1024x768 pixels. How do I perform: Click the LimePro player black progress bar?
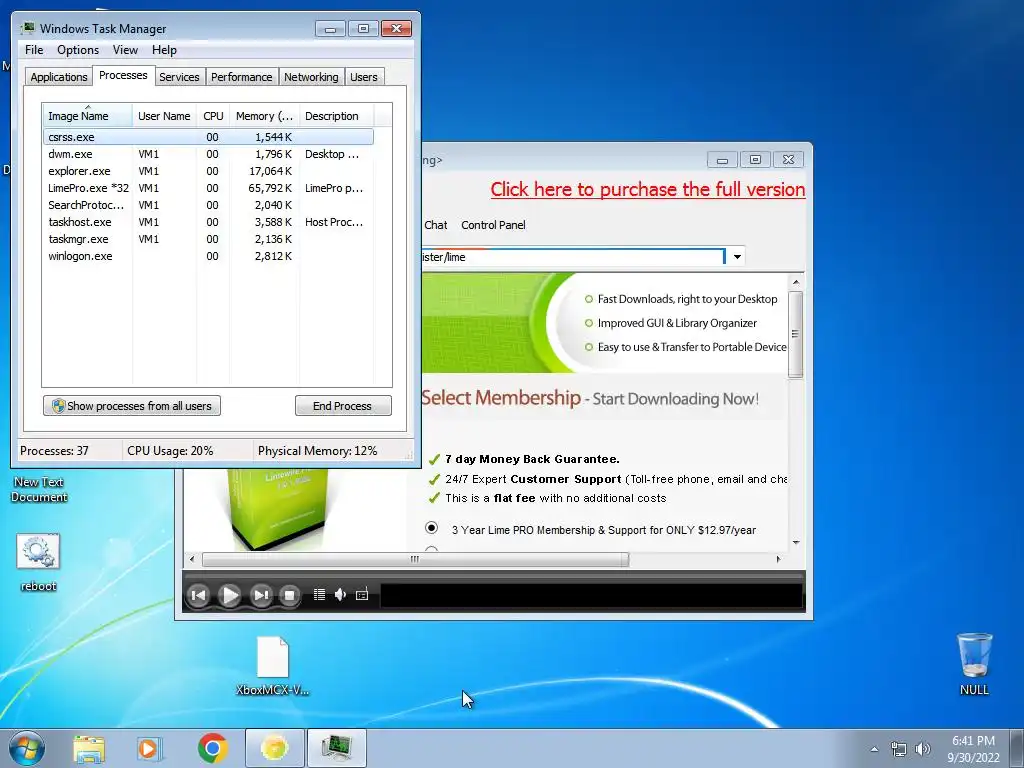[x=591, y=595]
